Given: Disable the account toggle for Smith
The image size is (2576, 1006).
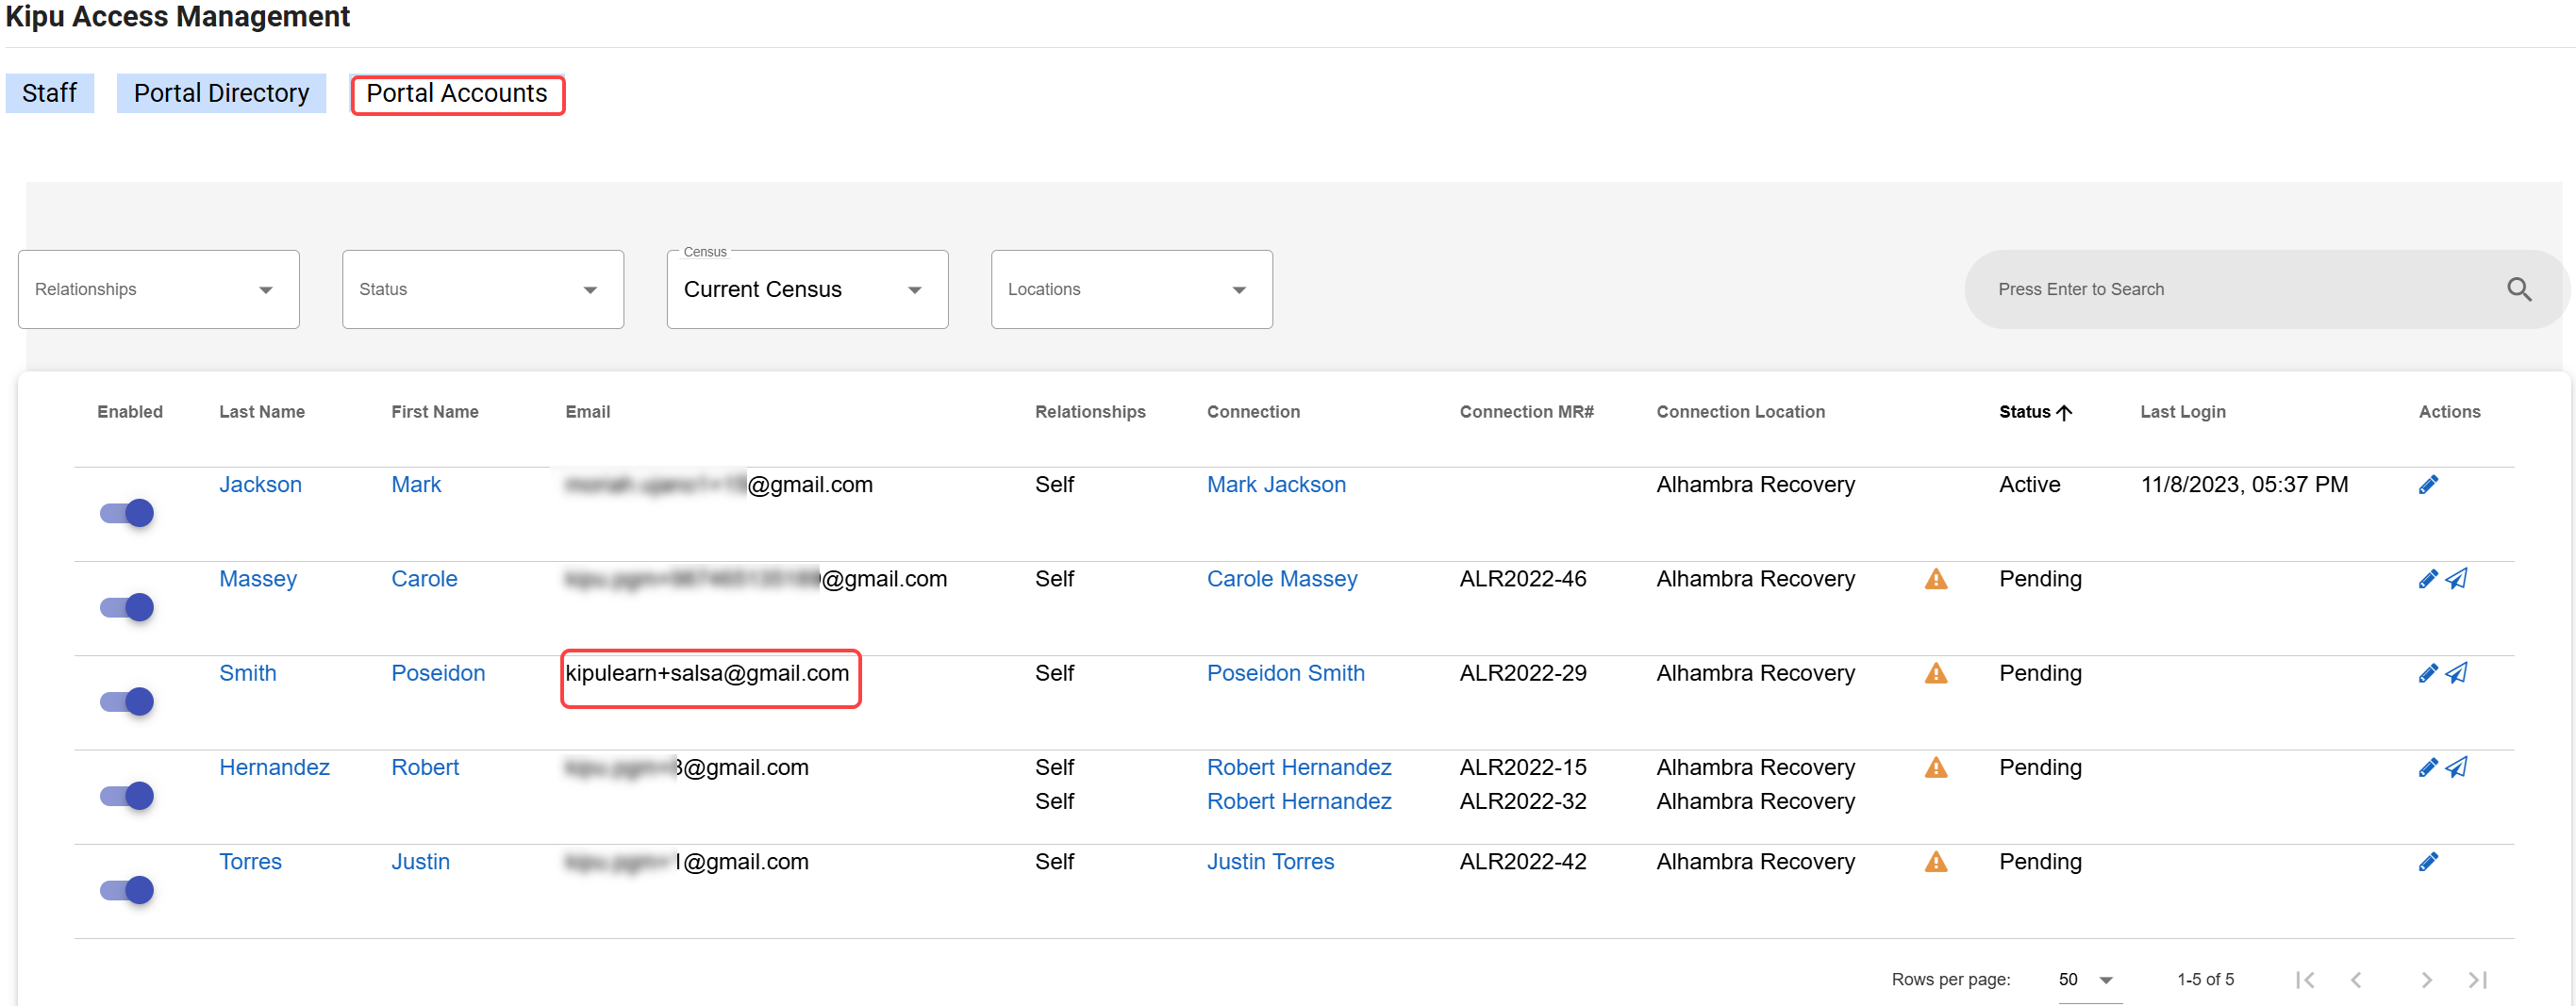Looking at the screenshot, I should [x=127, y=702].
